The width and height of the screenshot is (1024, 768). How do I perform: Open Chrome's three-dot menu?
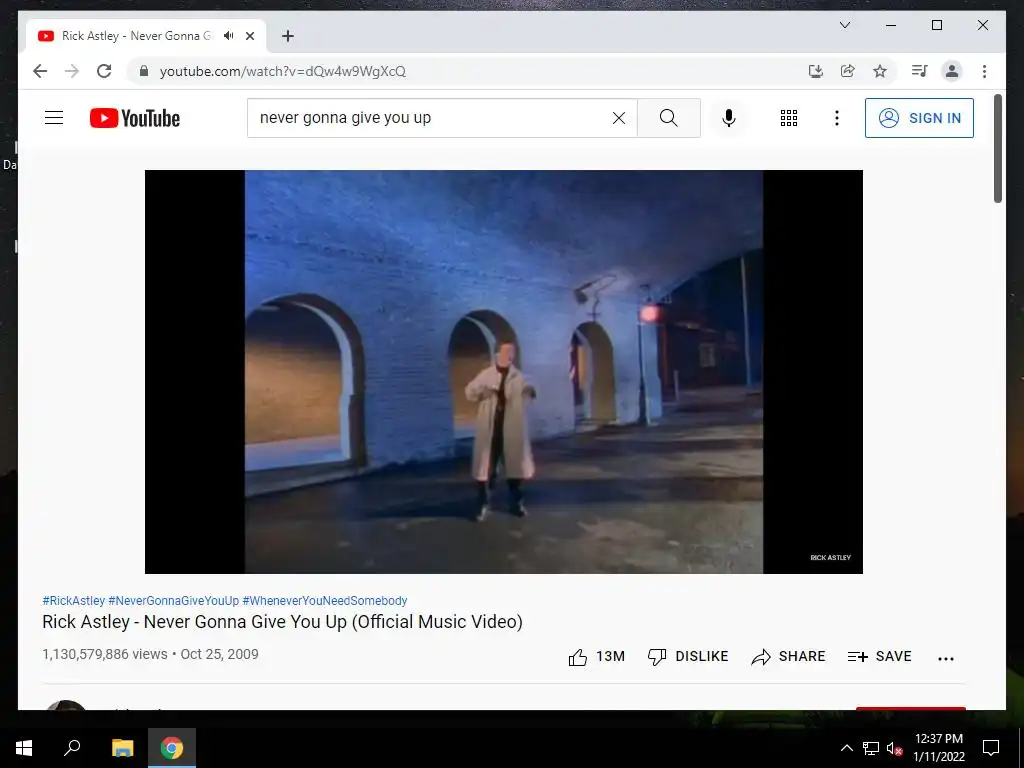984,71
